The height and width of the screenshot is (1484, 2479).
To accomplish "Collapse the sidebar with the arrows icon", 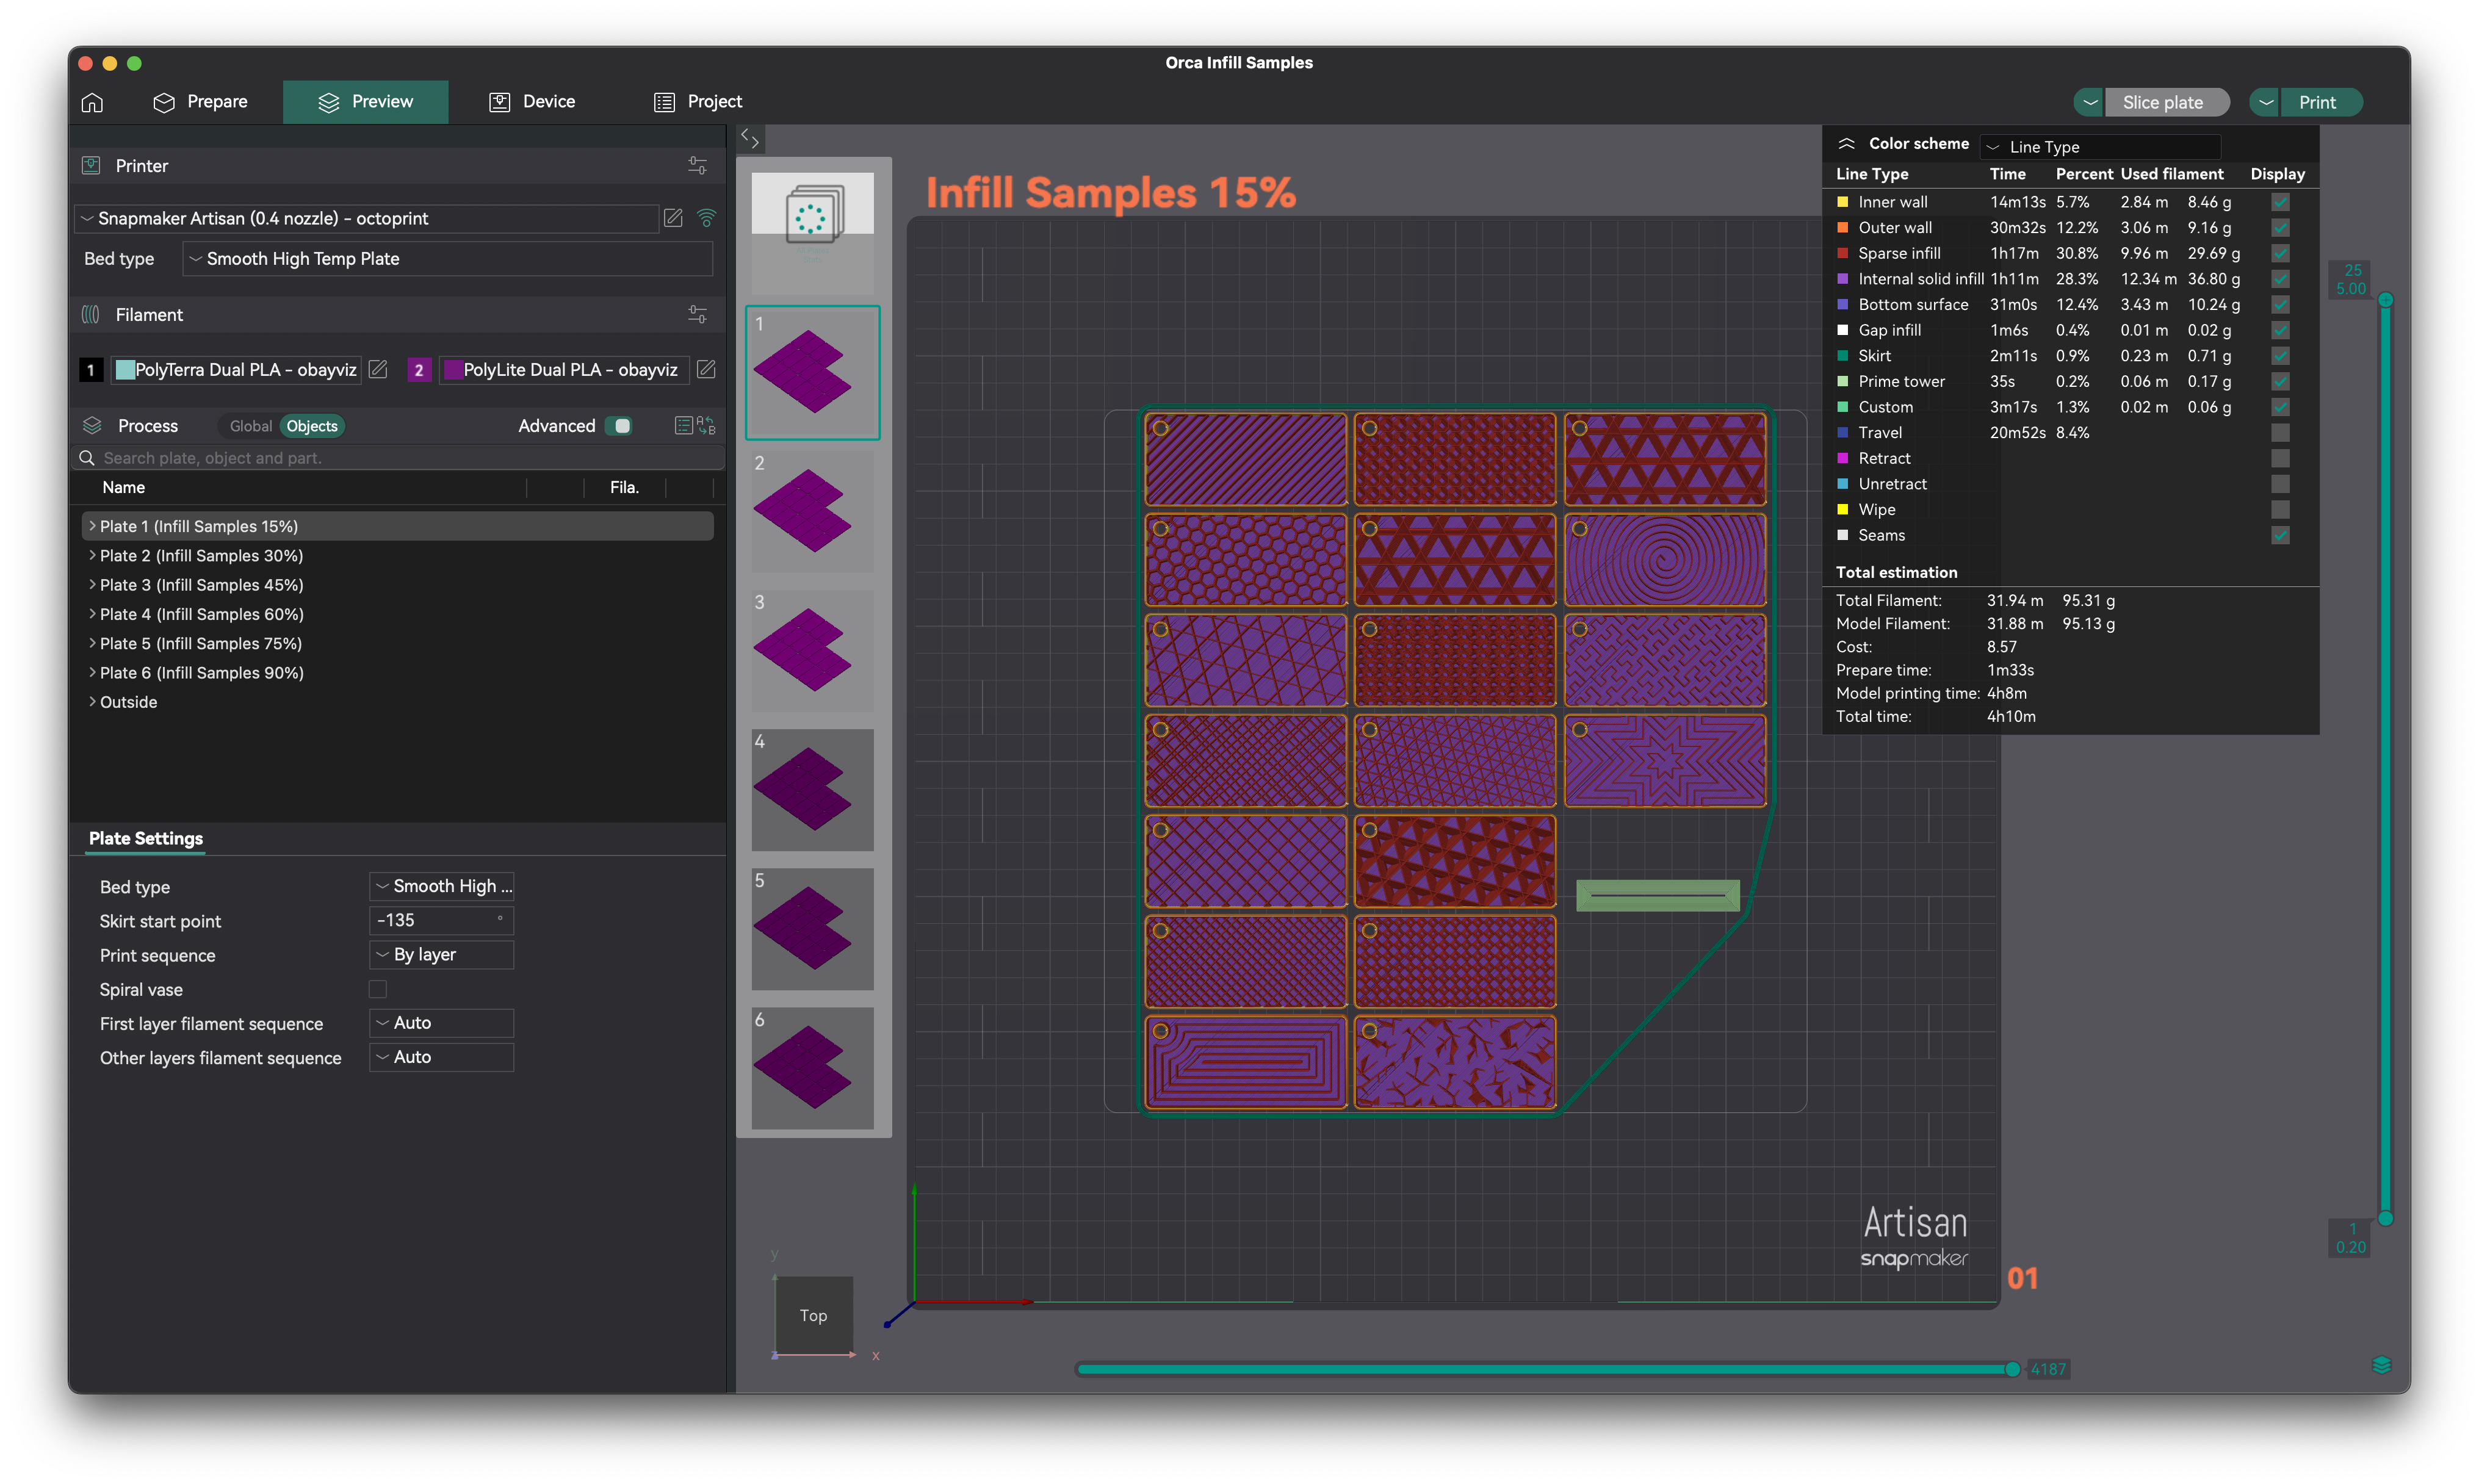I will pos(750,139).
